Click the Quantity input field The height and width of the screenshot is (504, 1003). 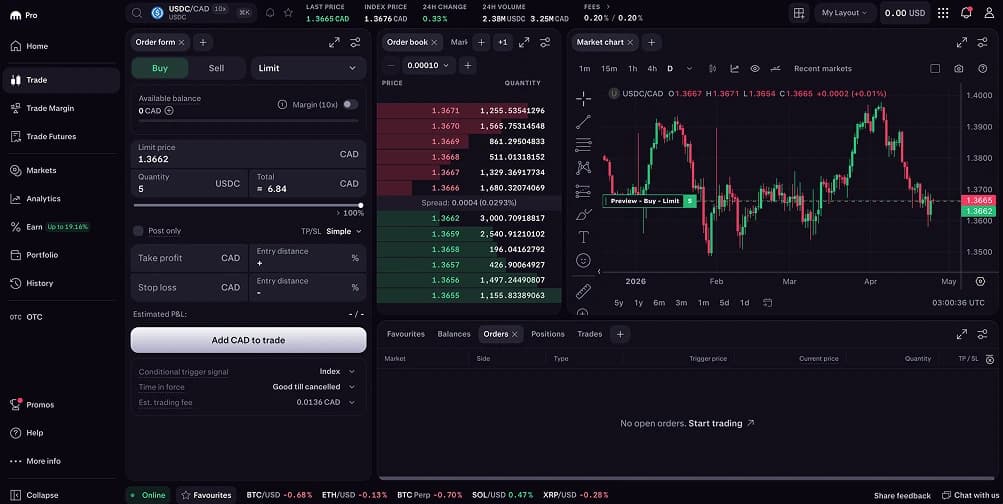tap(189, 183)
